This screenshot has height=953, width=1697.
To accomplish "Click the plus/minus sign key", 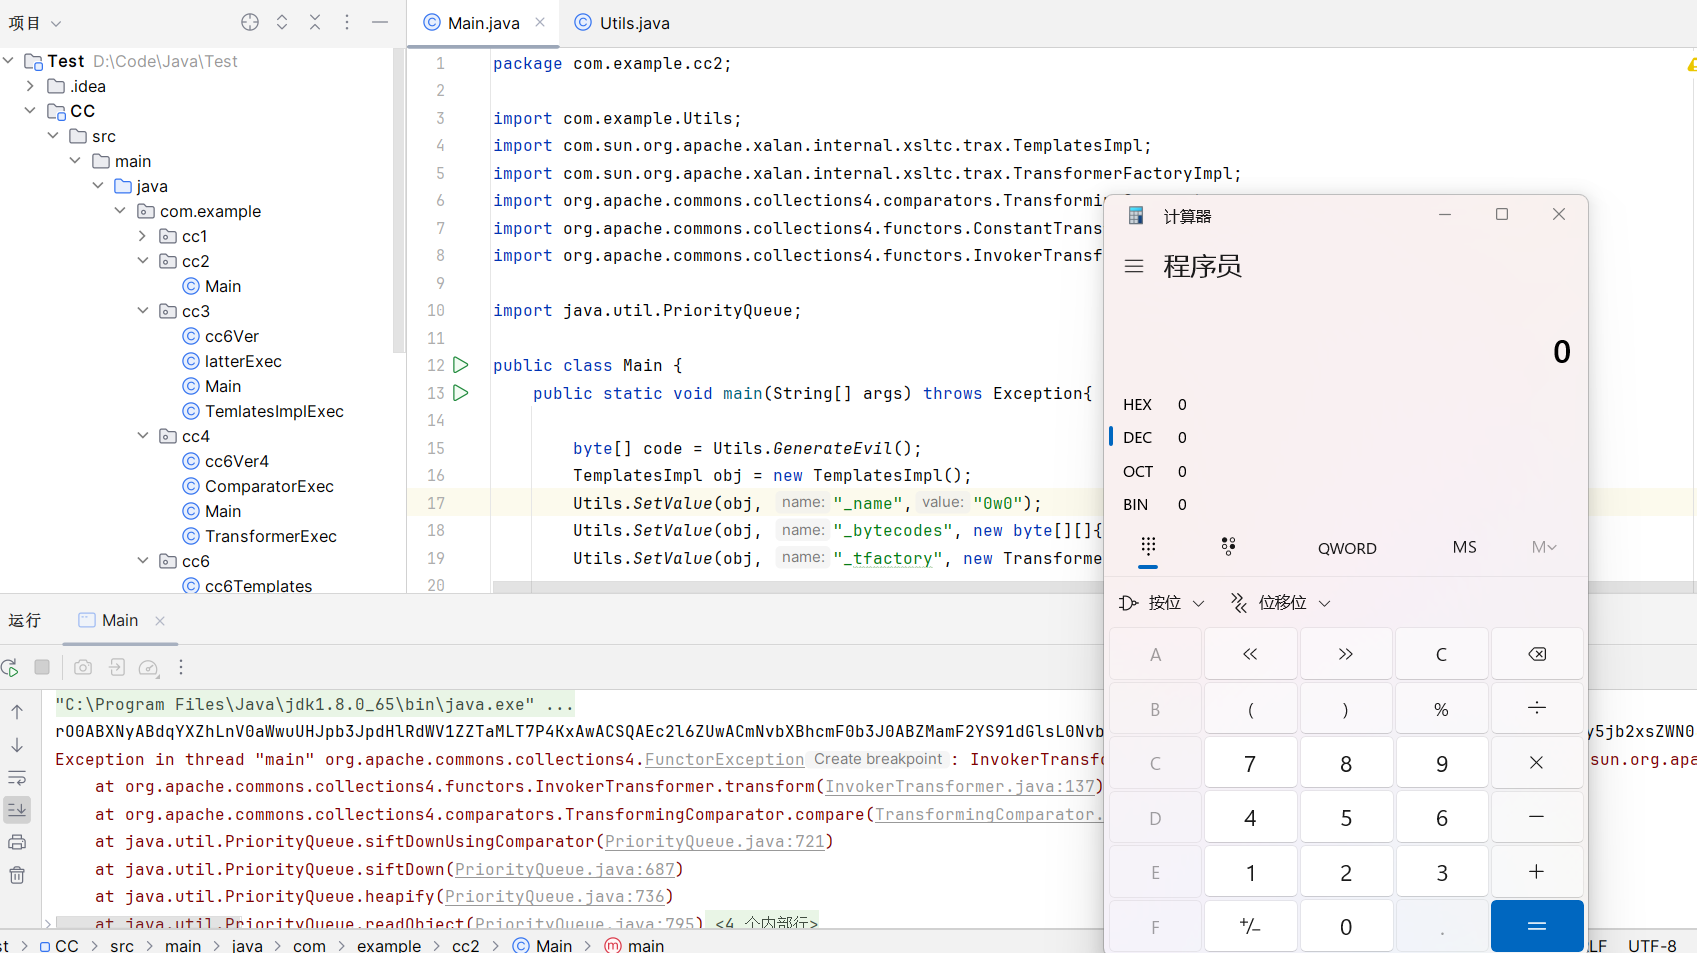I will coord(1250,927).
